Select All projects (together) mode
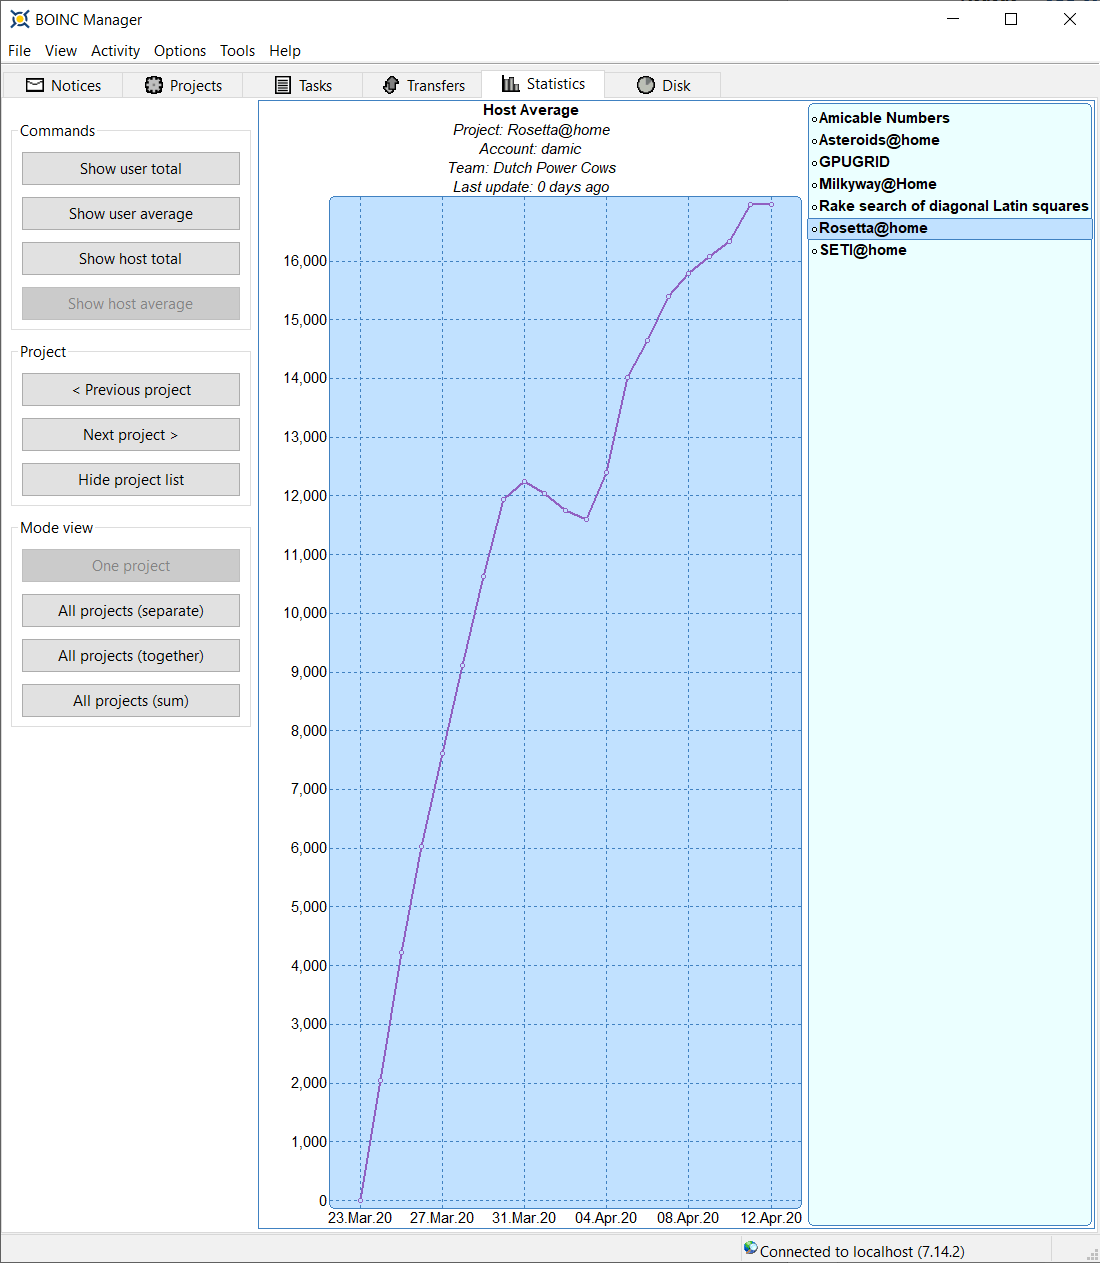Image resolution: width=1100 pixels, height=1263 pixels. [131, 656]
